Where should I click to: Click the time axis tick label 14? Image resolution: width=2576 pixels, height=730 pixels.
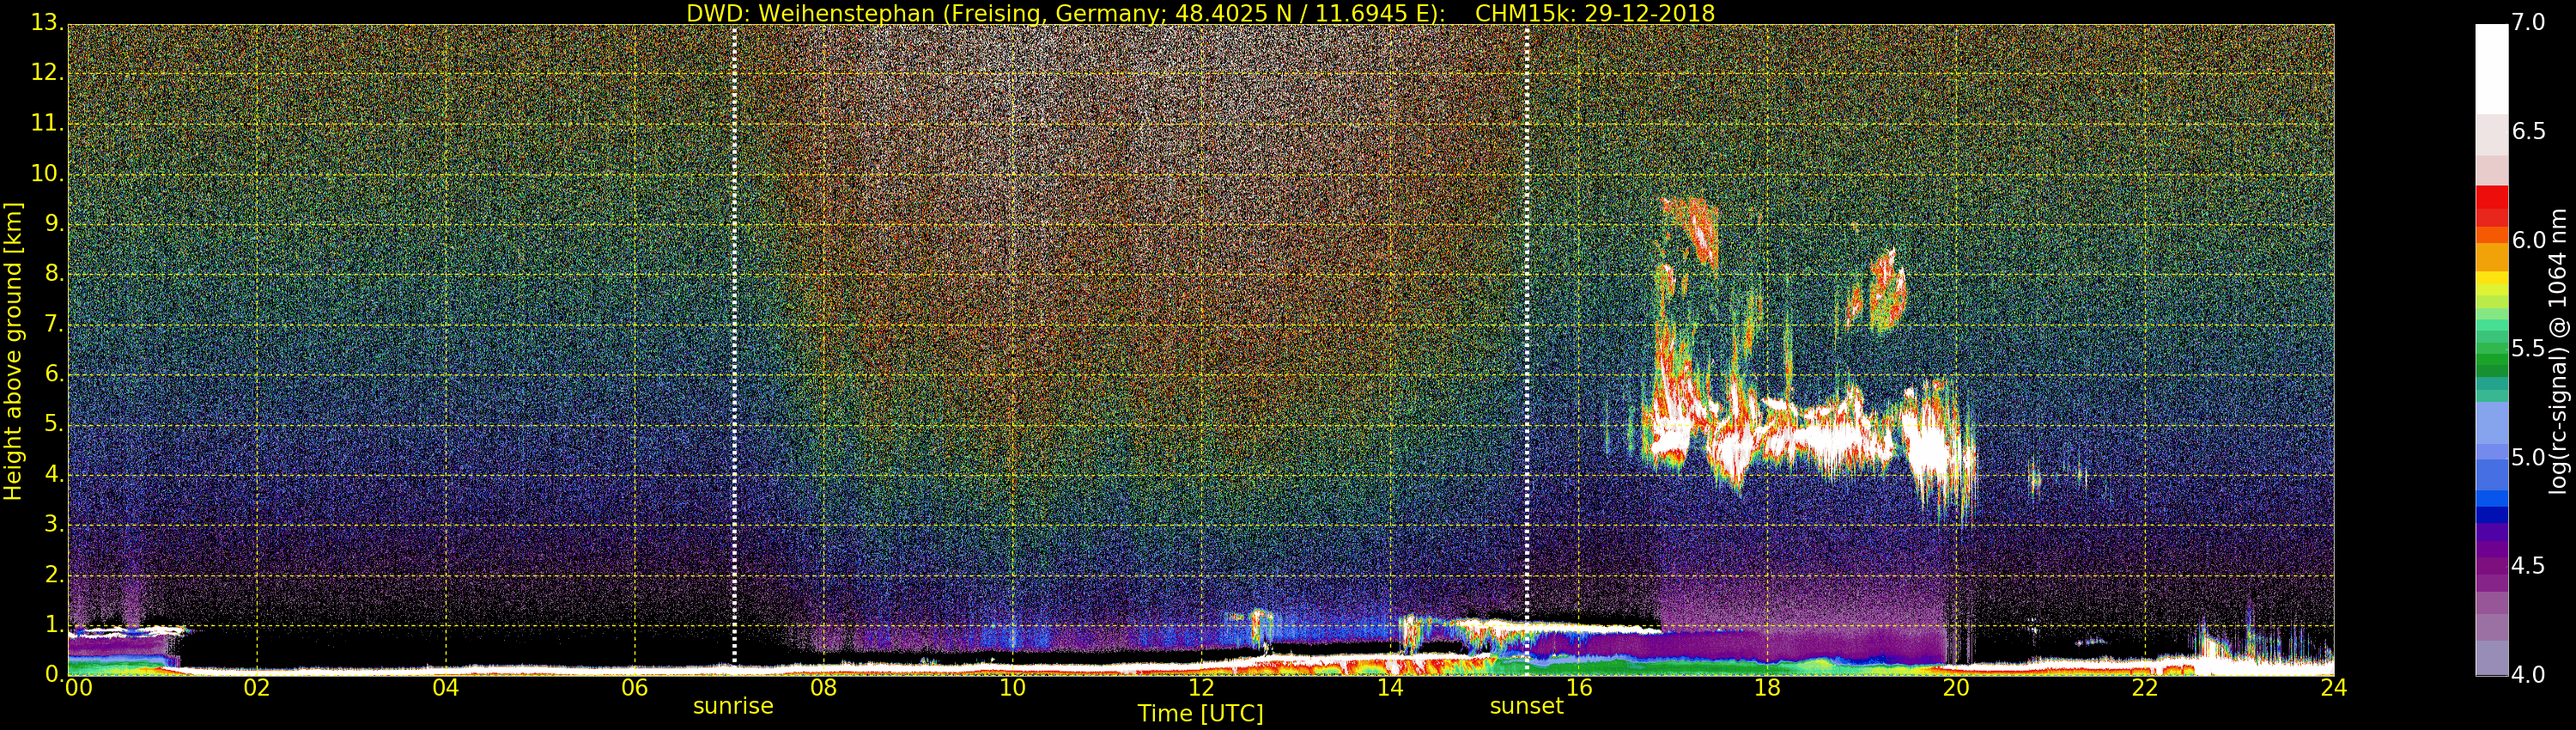click(1390, 688)
